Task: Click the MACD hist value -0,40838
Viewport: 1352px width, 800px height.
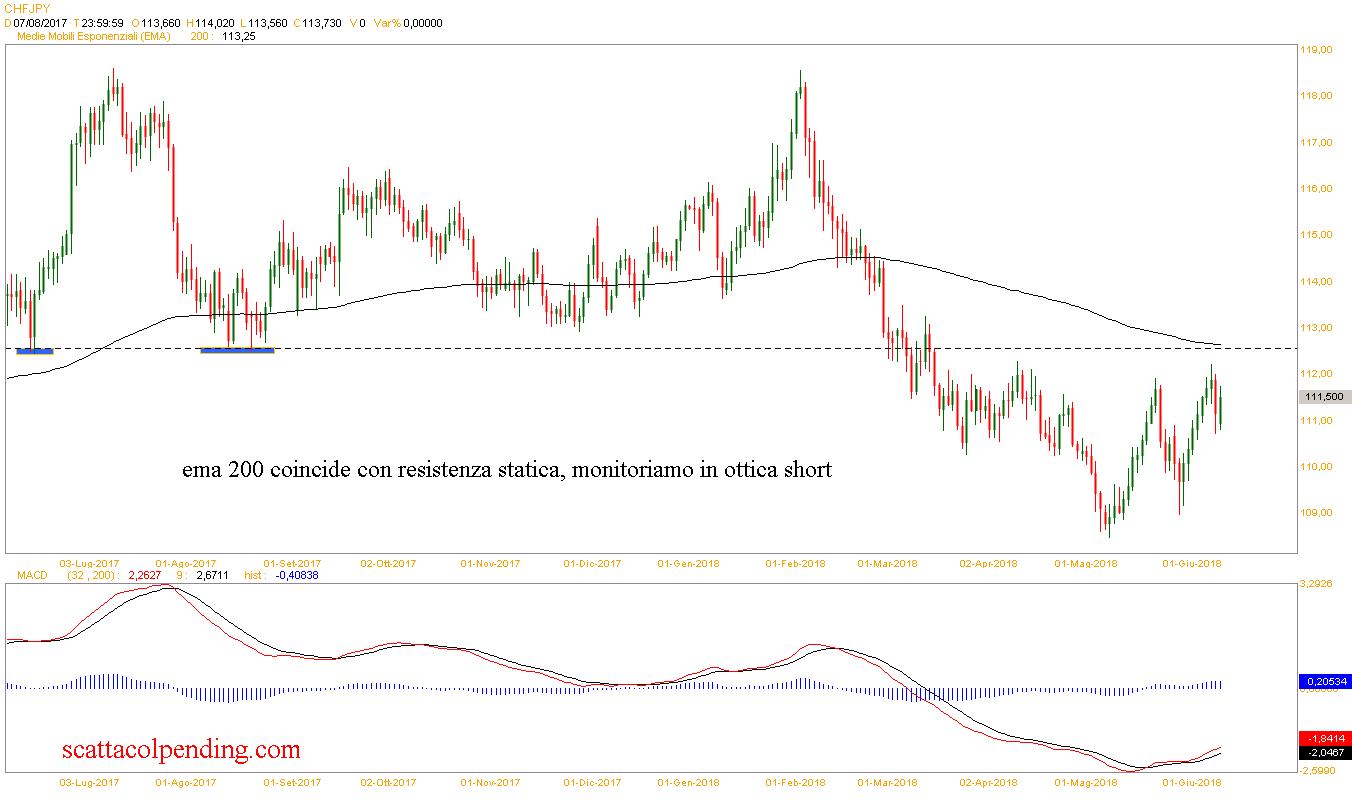Action: pyautogui.click(x=296, y=575)
